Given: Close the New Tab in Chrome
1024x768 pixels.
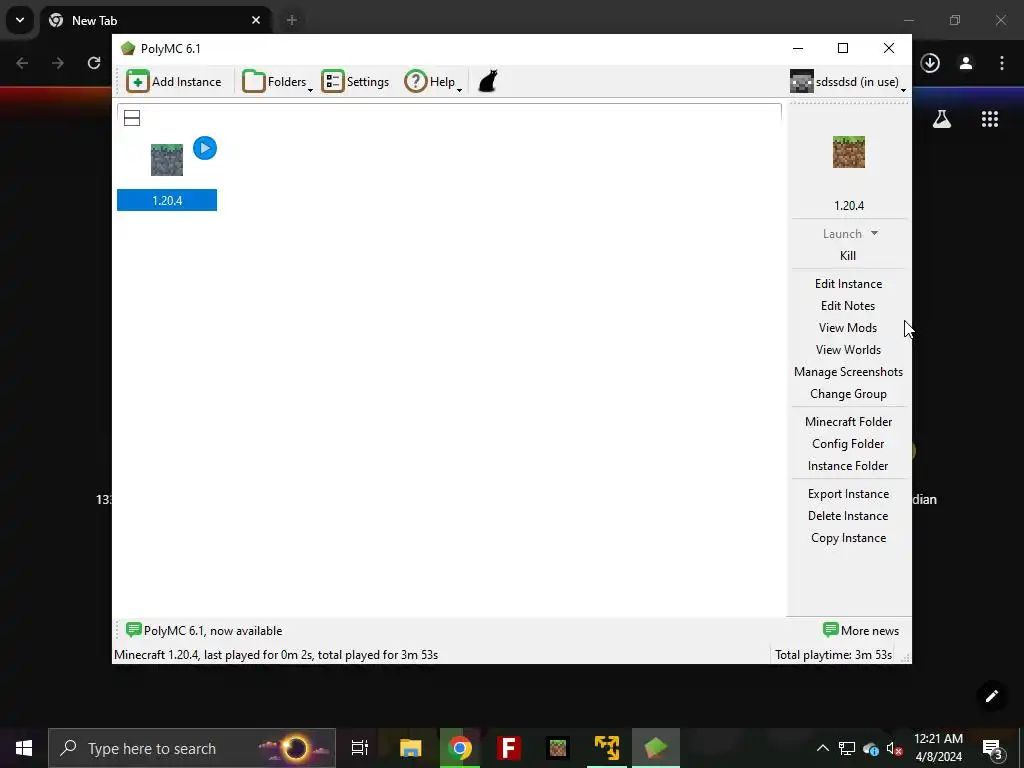Looking at the screenshot, I should (x=256, y=20).
